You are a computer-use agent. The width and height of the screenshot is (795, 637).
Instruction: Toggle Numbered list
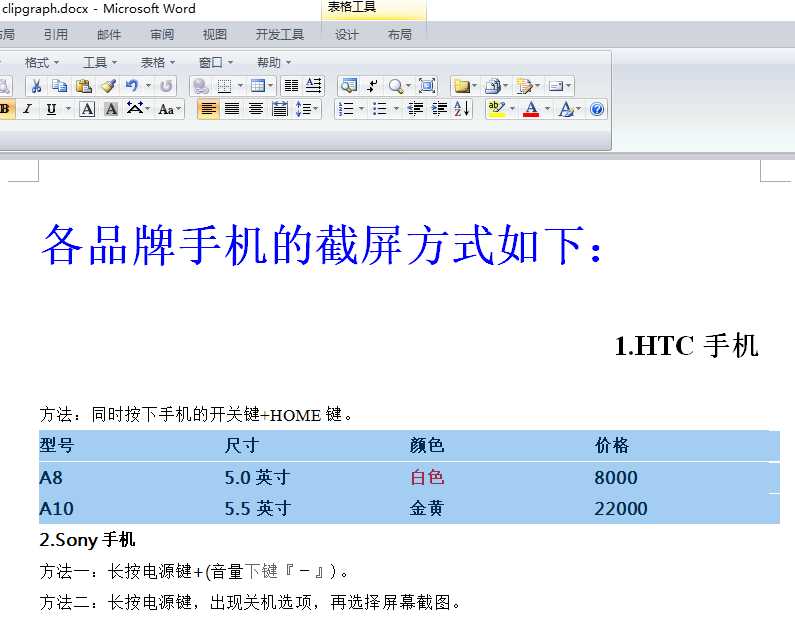346,109
